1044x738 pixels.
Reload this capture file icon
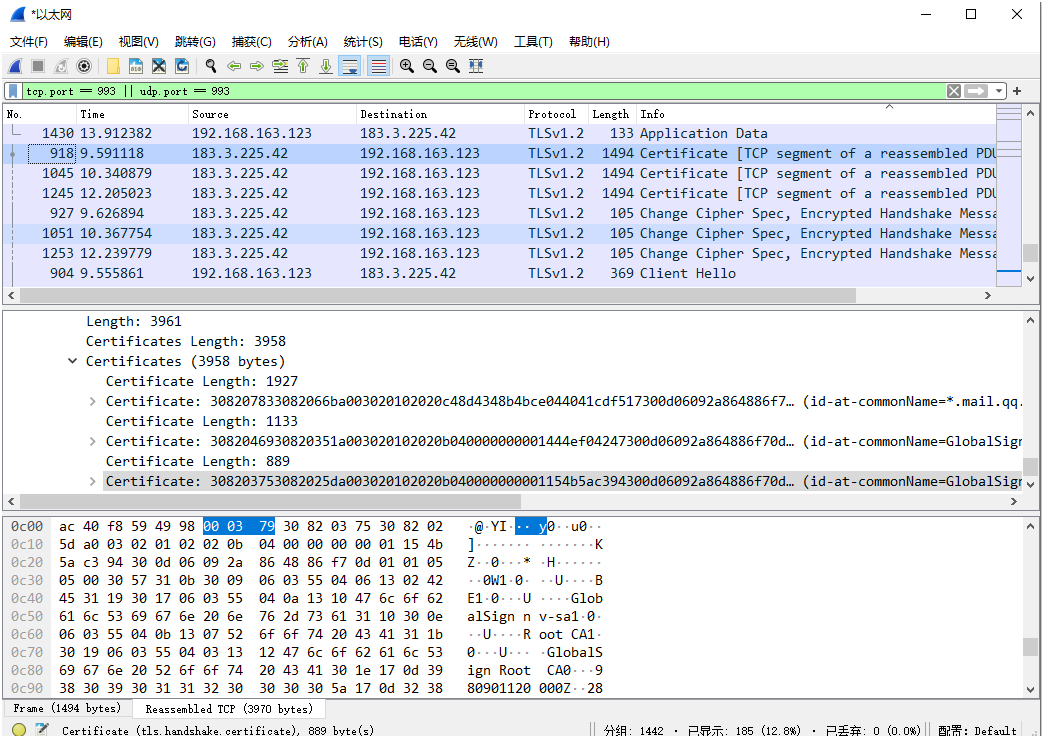[x=182, y=66]
